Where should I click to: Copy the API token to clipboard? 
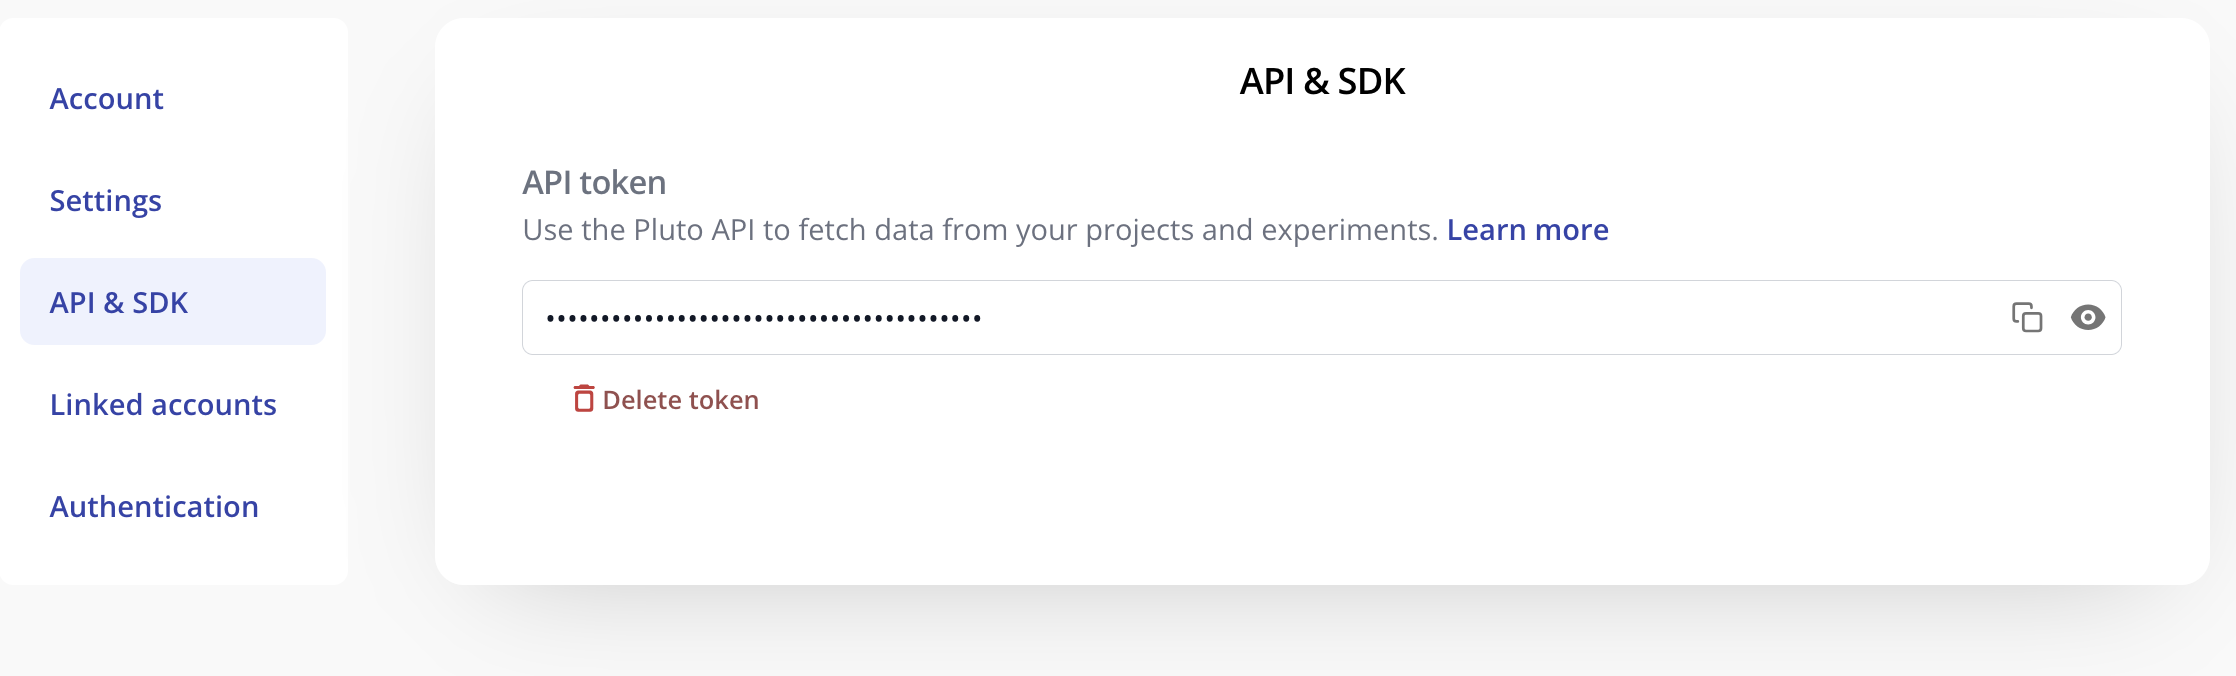[2026, 317]
